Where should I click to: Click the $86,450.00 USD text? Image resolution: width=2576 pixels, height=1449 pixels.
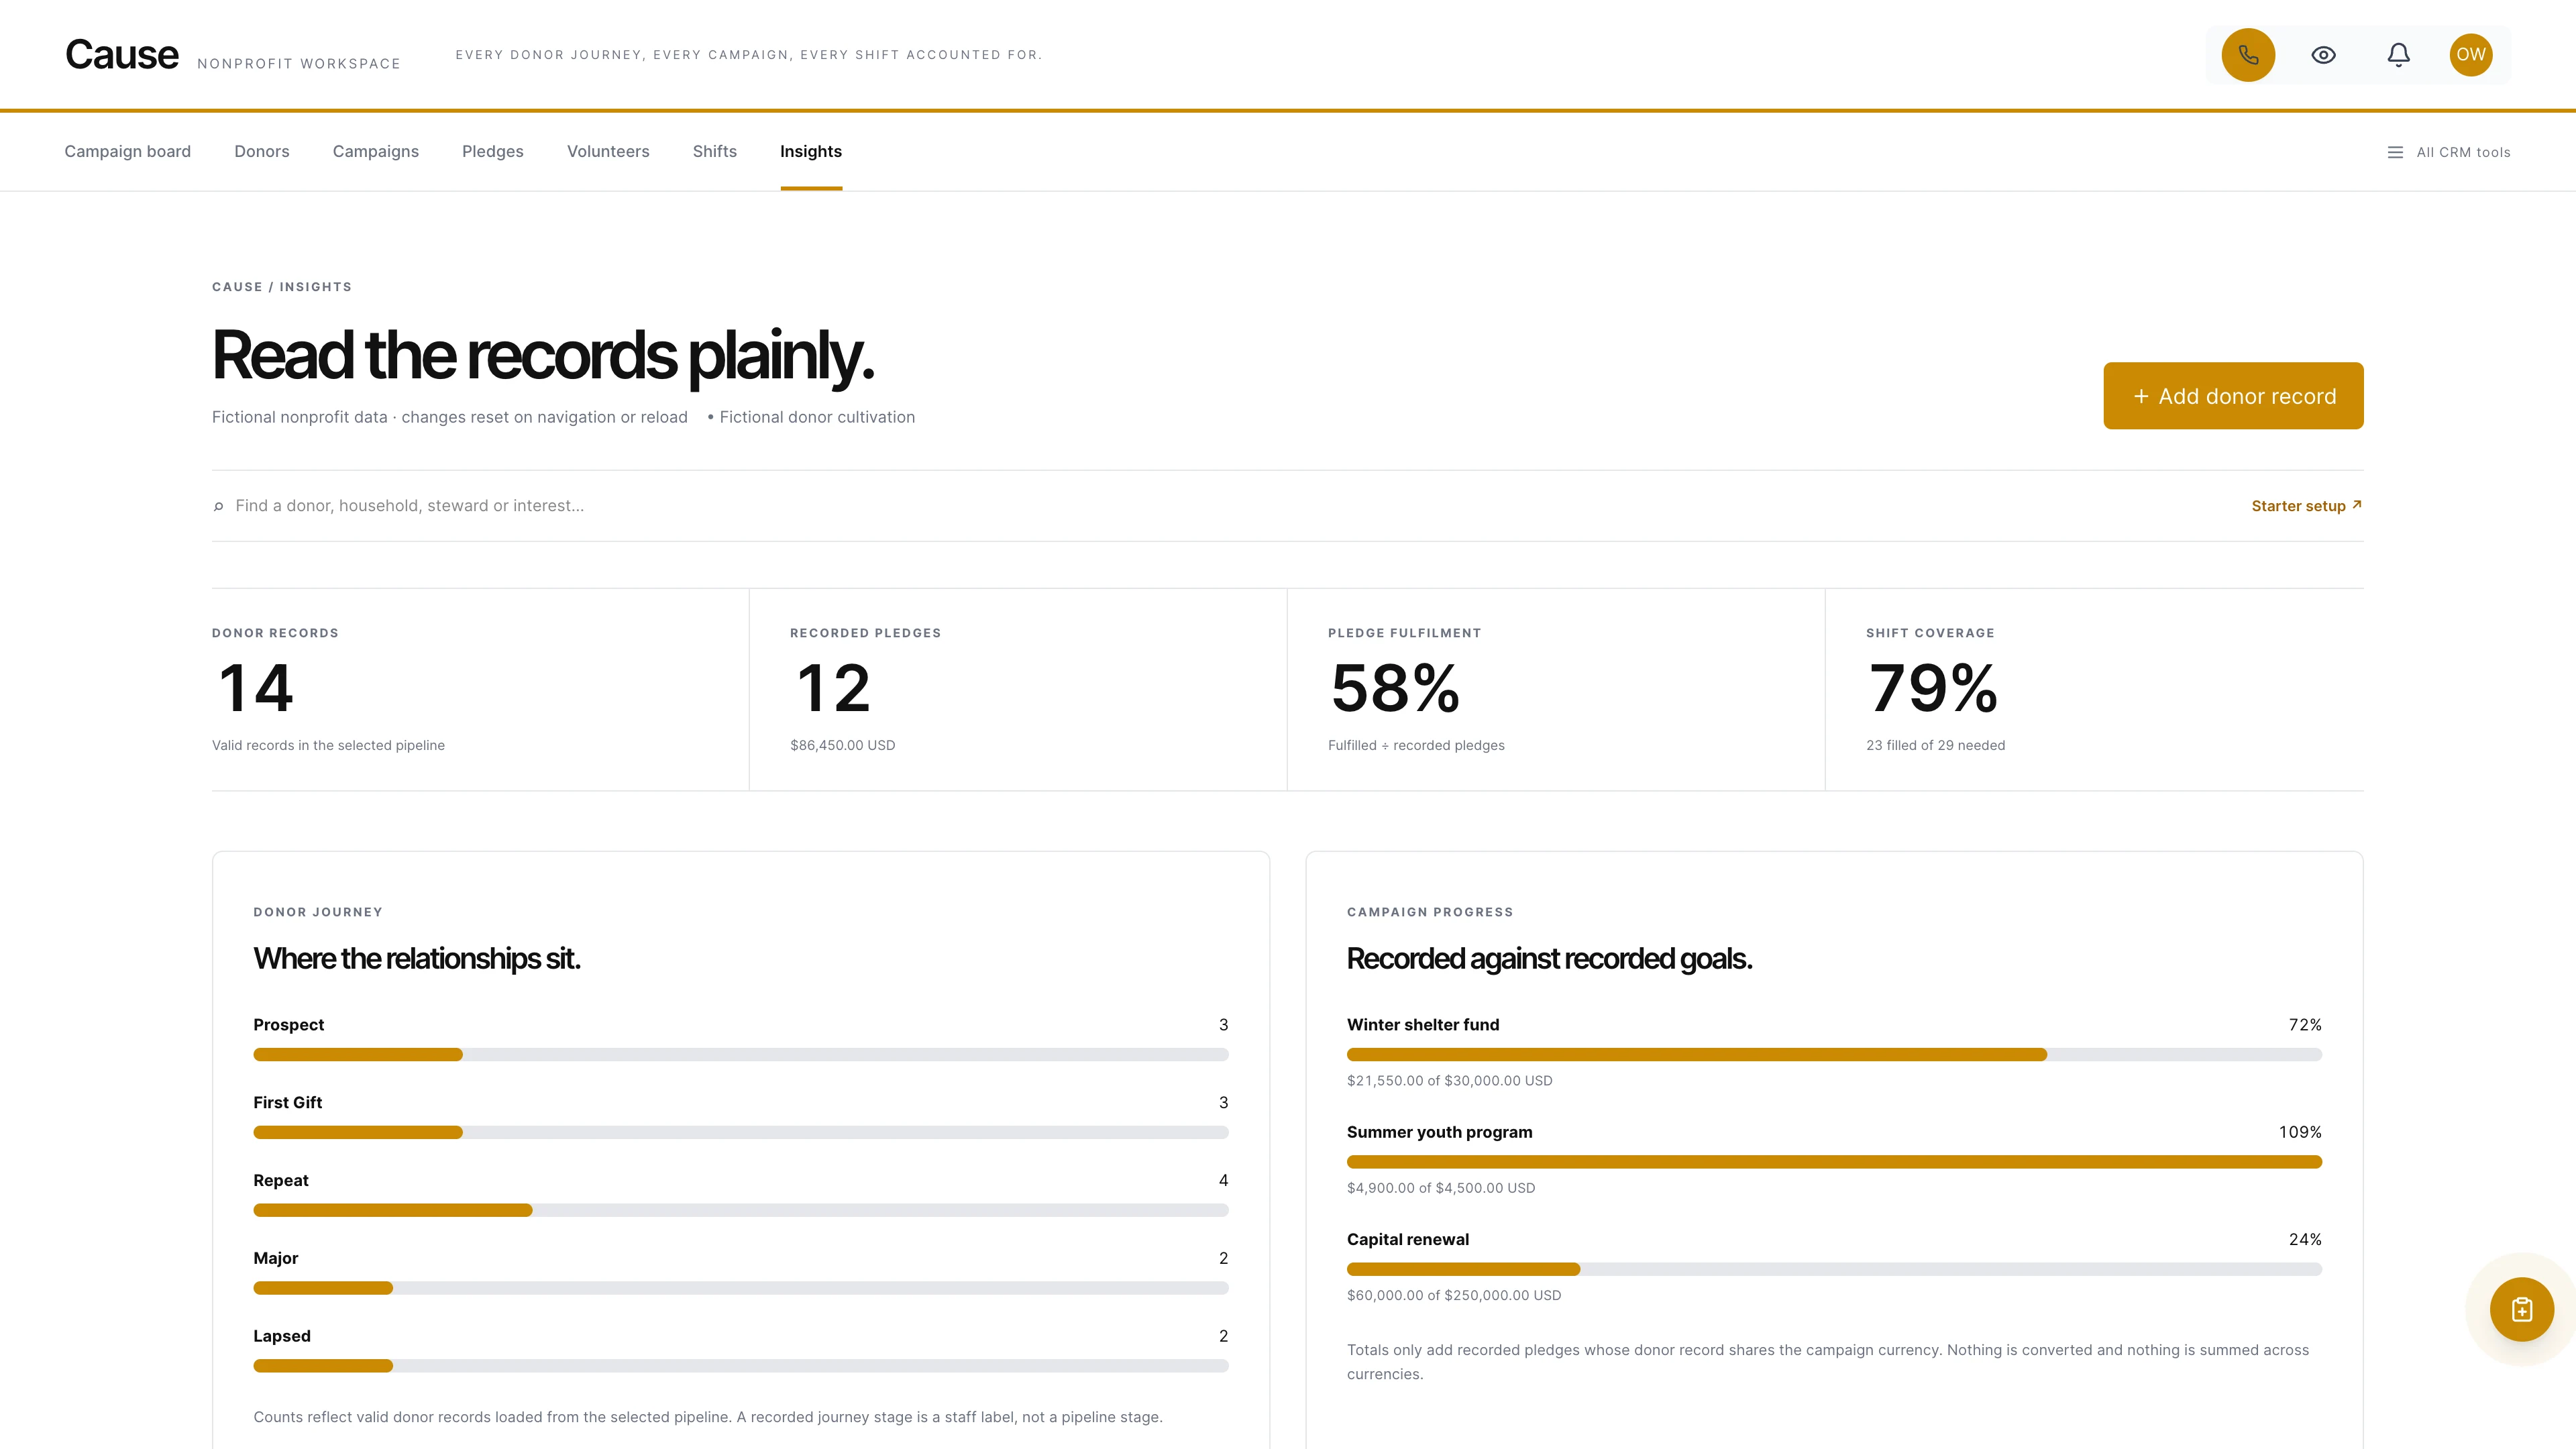(x=842, y=746)
